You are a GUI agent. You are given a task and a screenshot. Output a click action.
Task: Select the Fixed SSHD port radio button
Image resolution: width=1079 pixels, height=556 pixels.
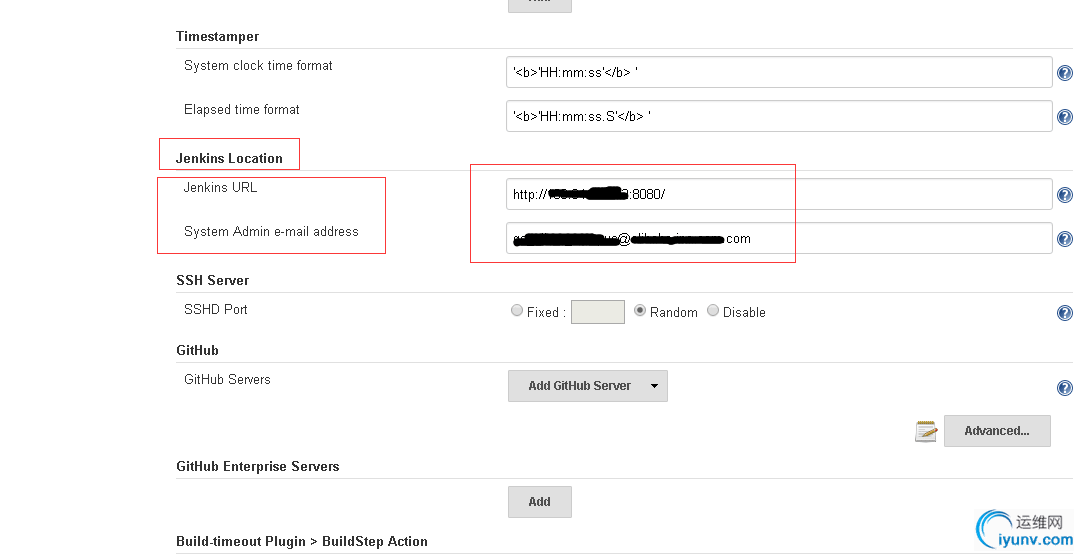point(517,311)
